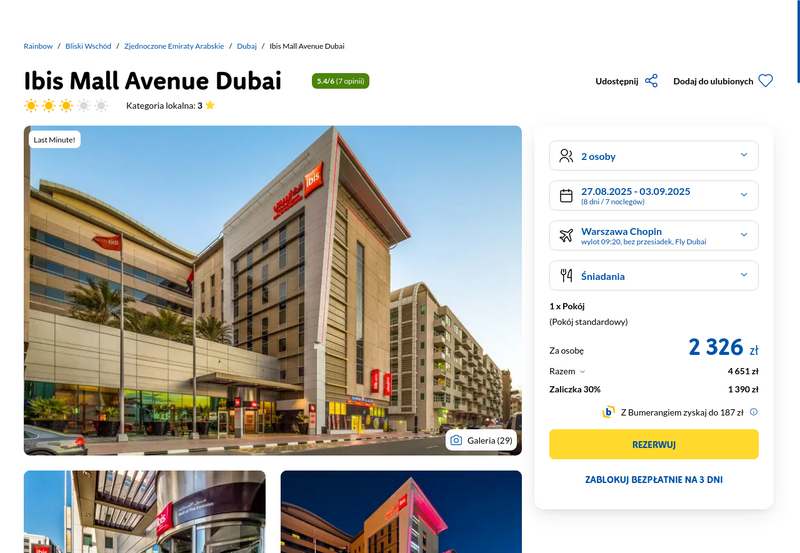The width and height of the screenshot is (800, 553).
Task: Click the share icon next to Udostępnij
Action: coord(651,81)
